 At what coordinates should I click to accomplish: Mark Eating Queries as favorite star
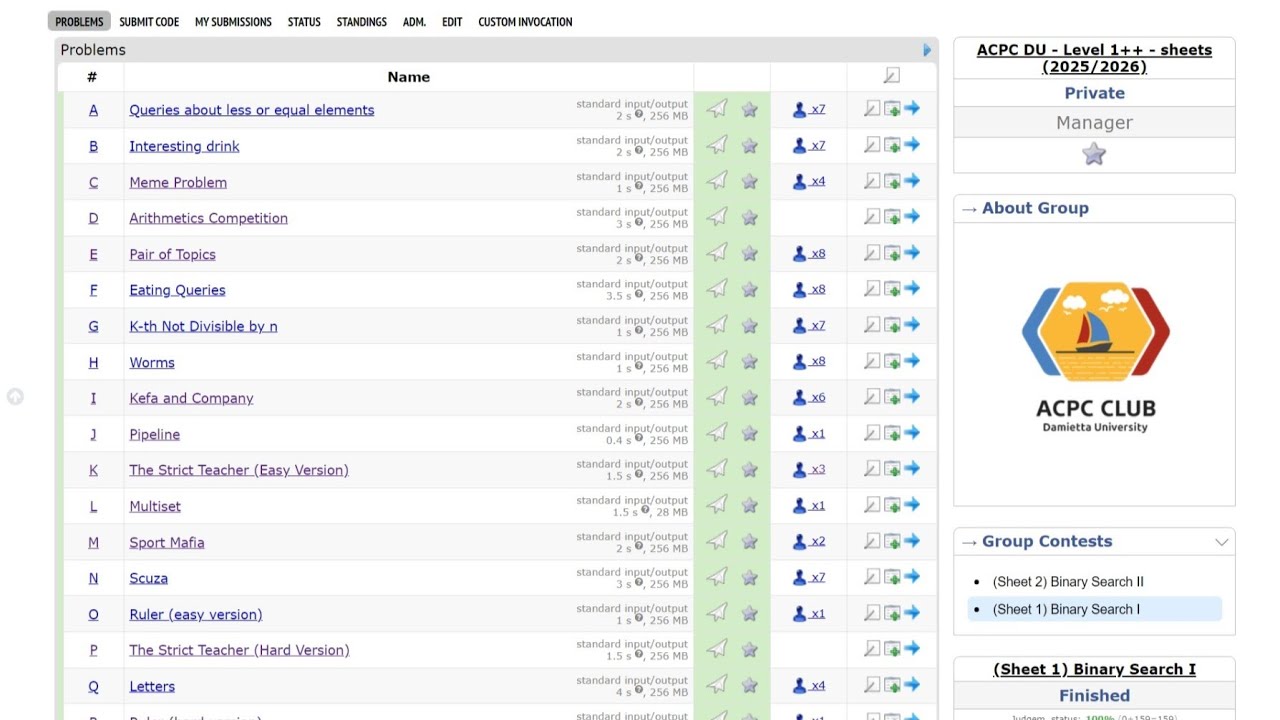click(x=749, y=290)
